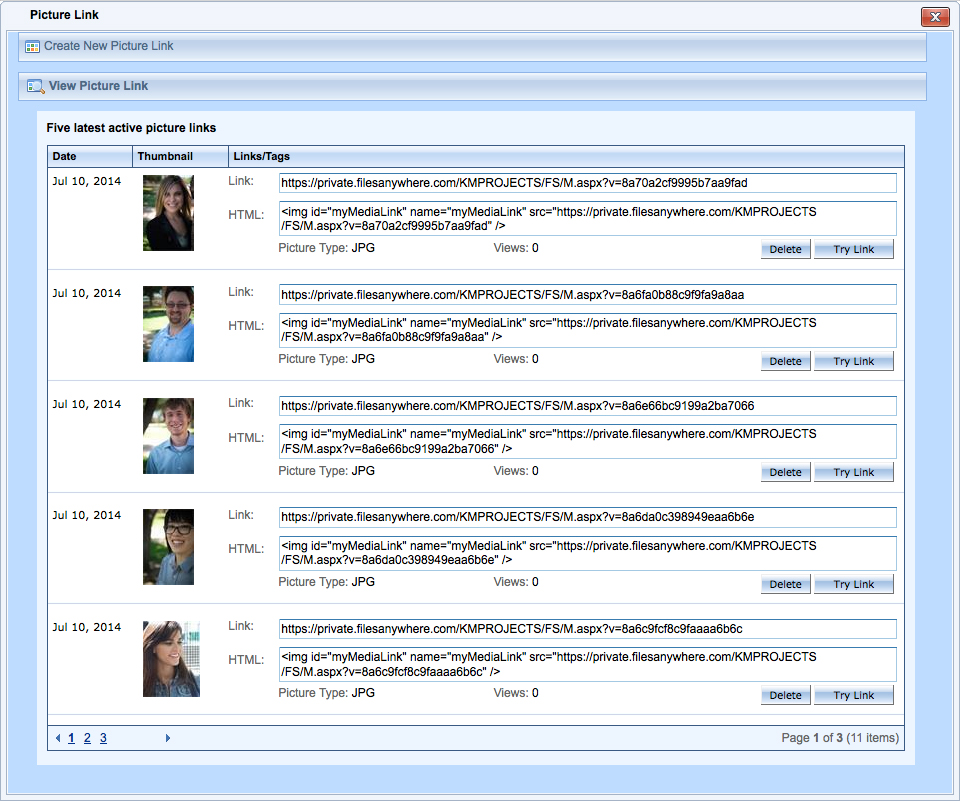Delete the picture link ending in 8a70a2cf9995b7aa9fad
The height and width of the screenshot is (801, 960).
(786, 249)
